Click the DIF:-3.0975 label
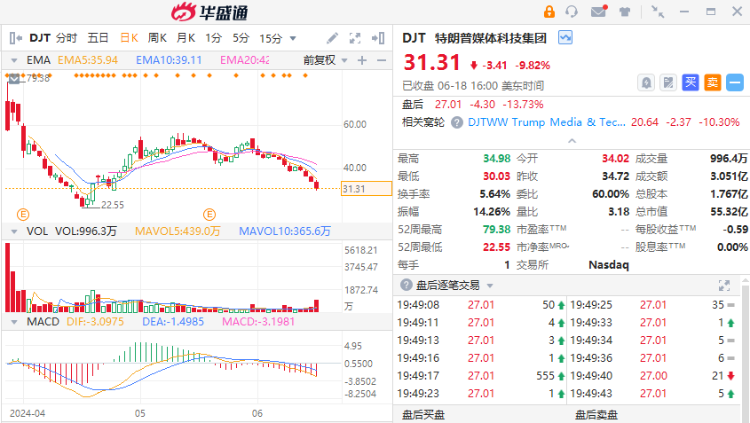The image size is (750, 423). pyautogui.click(x=95, y=322)
